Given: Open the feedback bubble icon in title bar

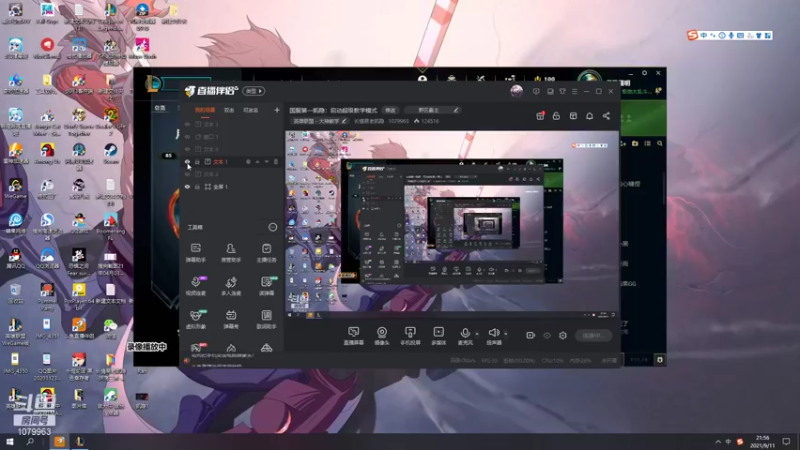Looking at the screenshot, I should 536,91.
